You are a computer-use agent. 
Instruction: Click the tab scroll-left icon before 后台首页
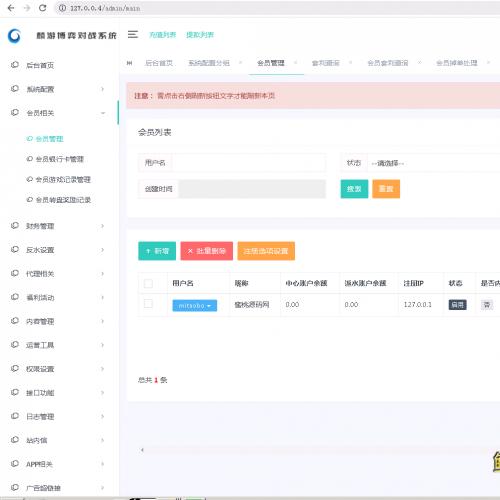pos(129,63)
